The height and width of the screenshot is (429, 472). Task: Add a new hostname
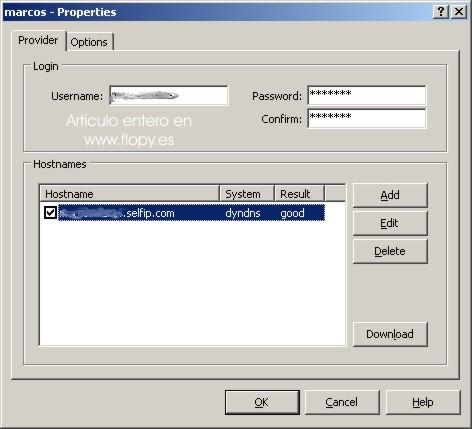390,195
